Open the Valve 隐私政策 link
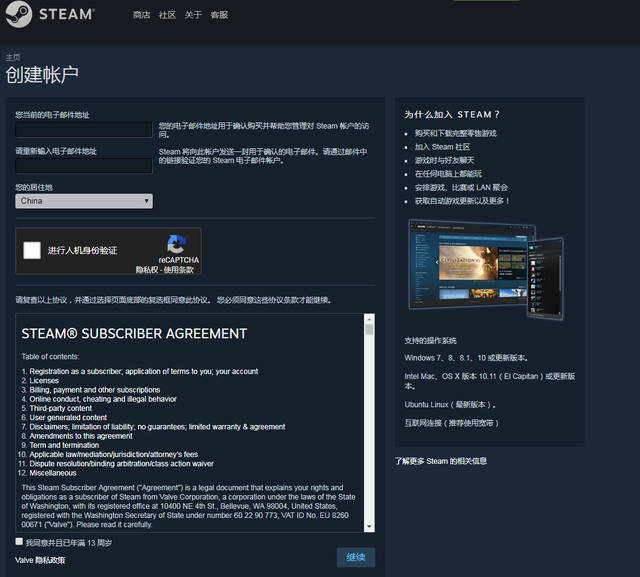This screenshot has width=640, height=577. [40, 560]
